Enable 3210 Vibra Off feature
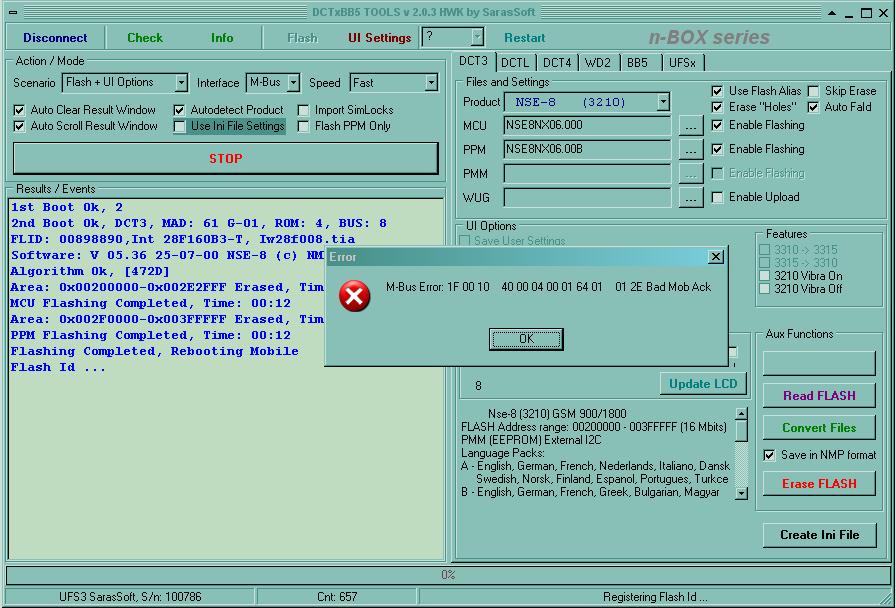The image size is (896, 608). [x=765, y=289]
